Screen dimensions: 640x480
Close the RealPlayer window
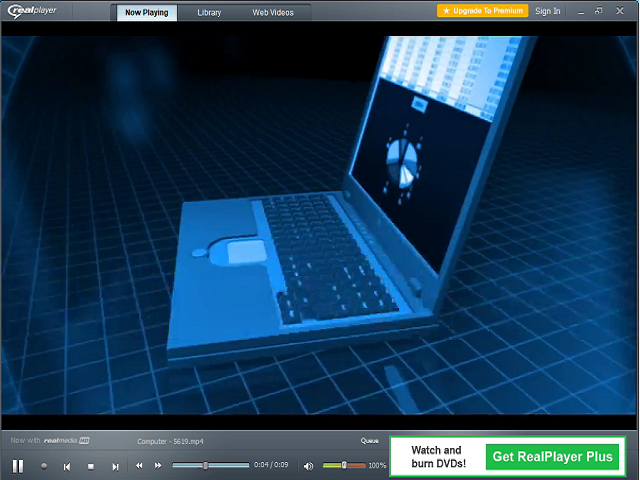click(620, 11)
